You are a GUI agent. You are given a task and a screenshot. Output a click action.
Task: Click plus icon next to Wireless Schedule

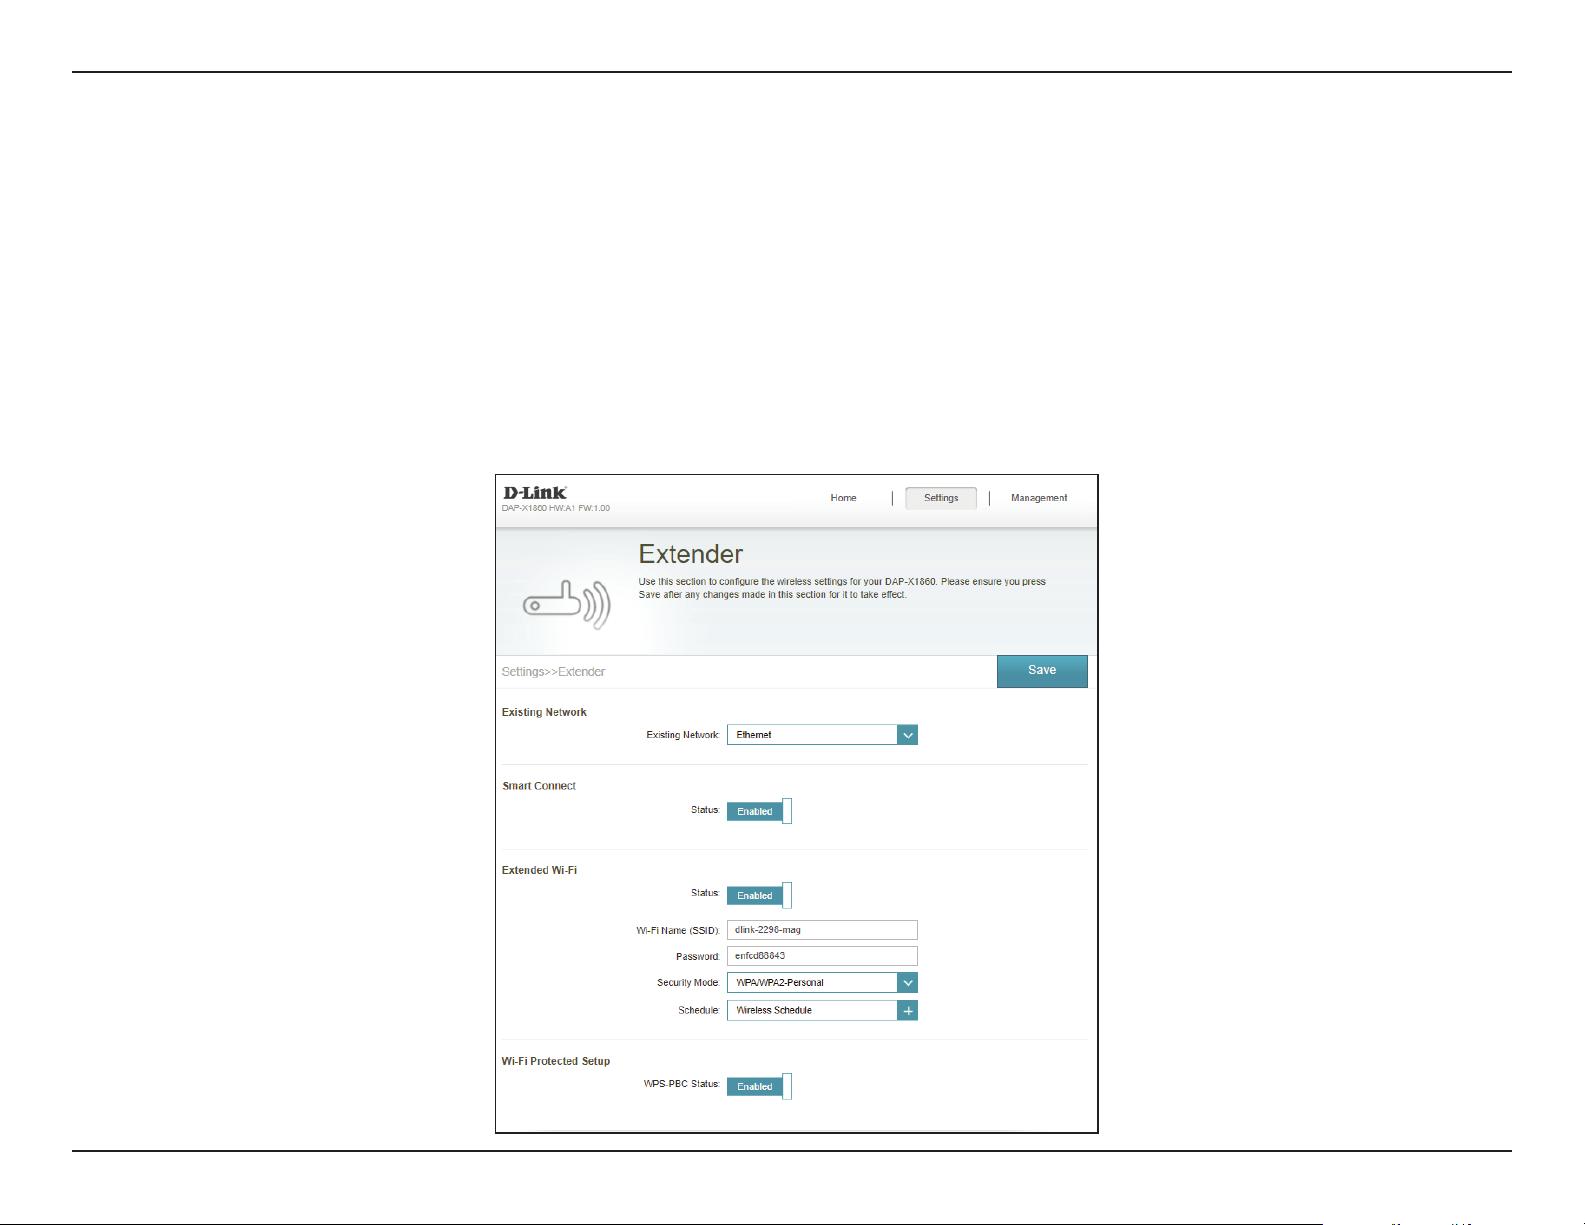click(x=908, y=1010)
